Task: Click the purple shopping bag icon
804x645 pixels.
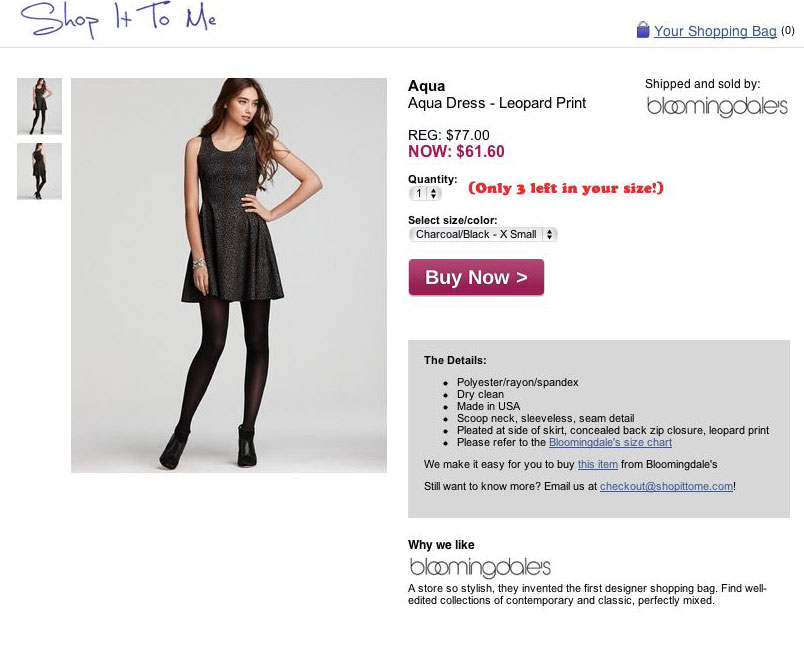Action: click(x=643, y=30)
